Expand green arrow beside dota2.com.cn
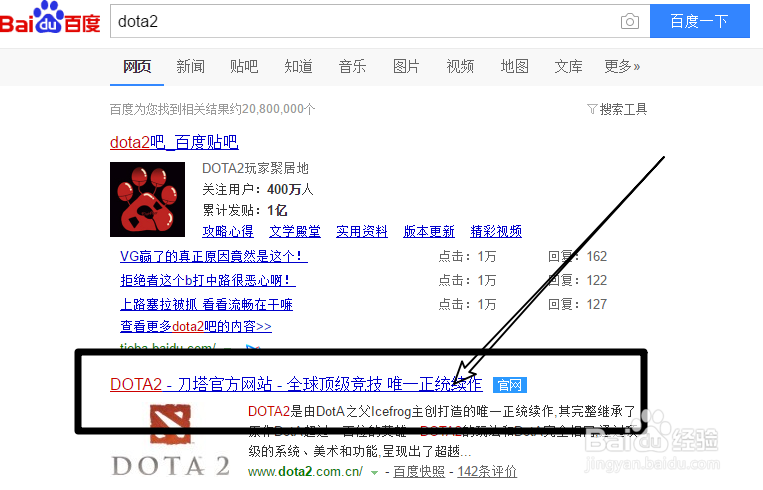The height and width of the screenshot is (490, 763). 374,472
